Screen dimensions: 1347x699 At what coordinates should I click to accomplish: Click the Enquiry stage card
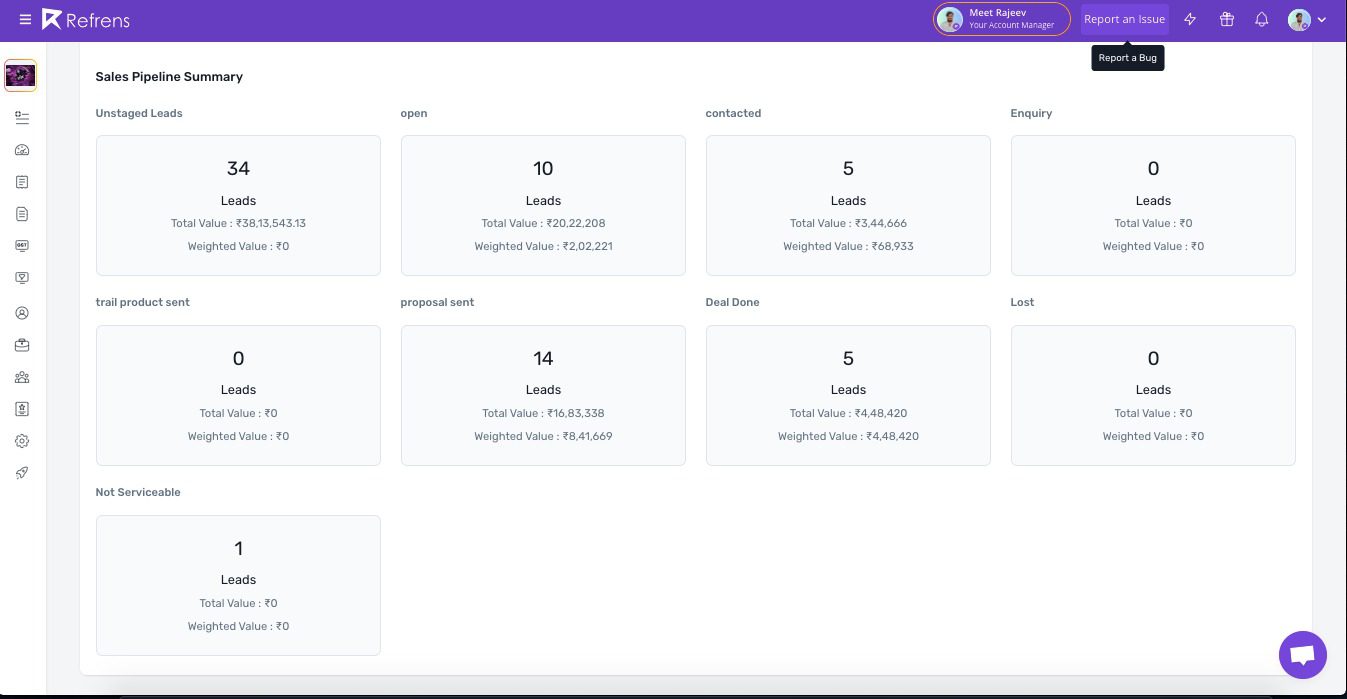tap(1153, 205)
